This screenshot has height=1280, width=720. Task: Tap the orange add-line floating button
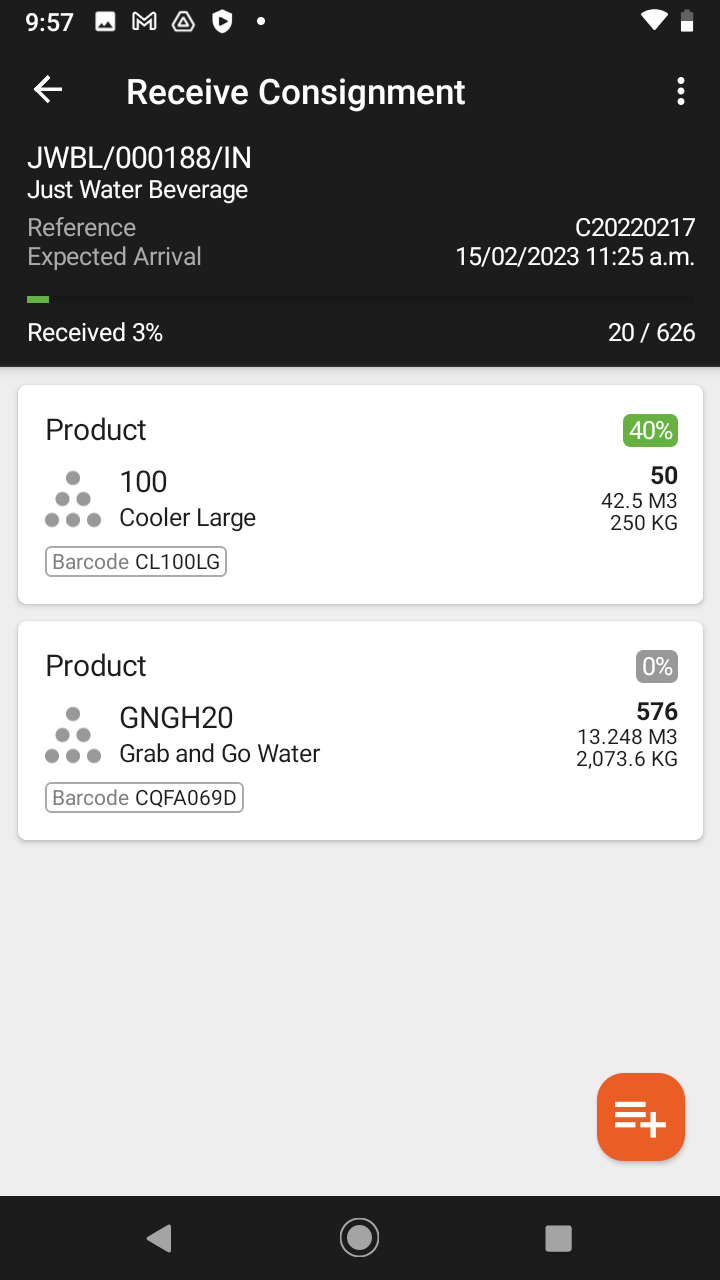pyautogui.click(x=641, y=1117)
